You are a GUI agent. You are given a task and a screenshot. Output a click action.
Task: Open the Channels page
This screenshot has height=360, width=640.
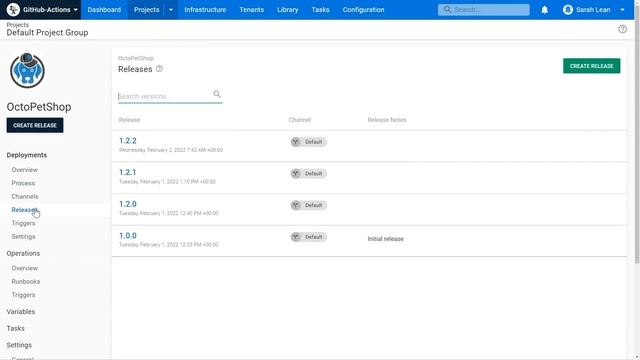(x=24, y=196)
